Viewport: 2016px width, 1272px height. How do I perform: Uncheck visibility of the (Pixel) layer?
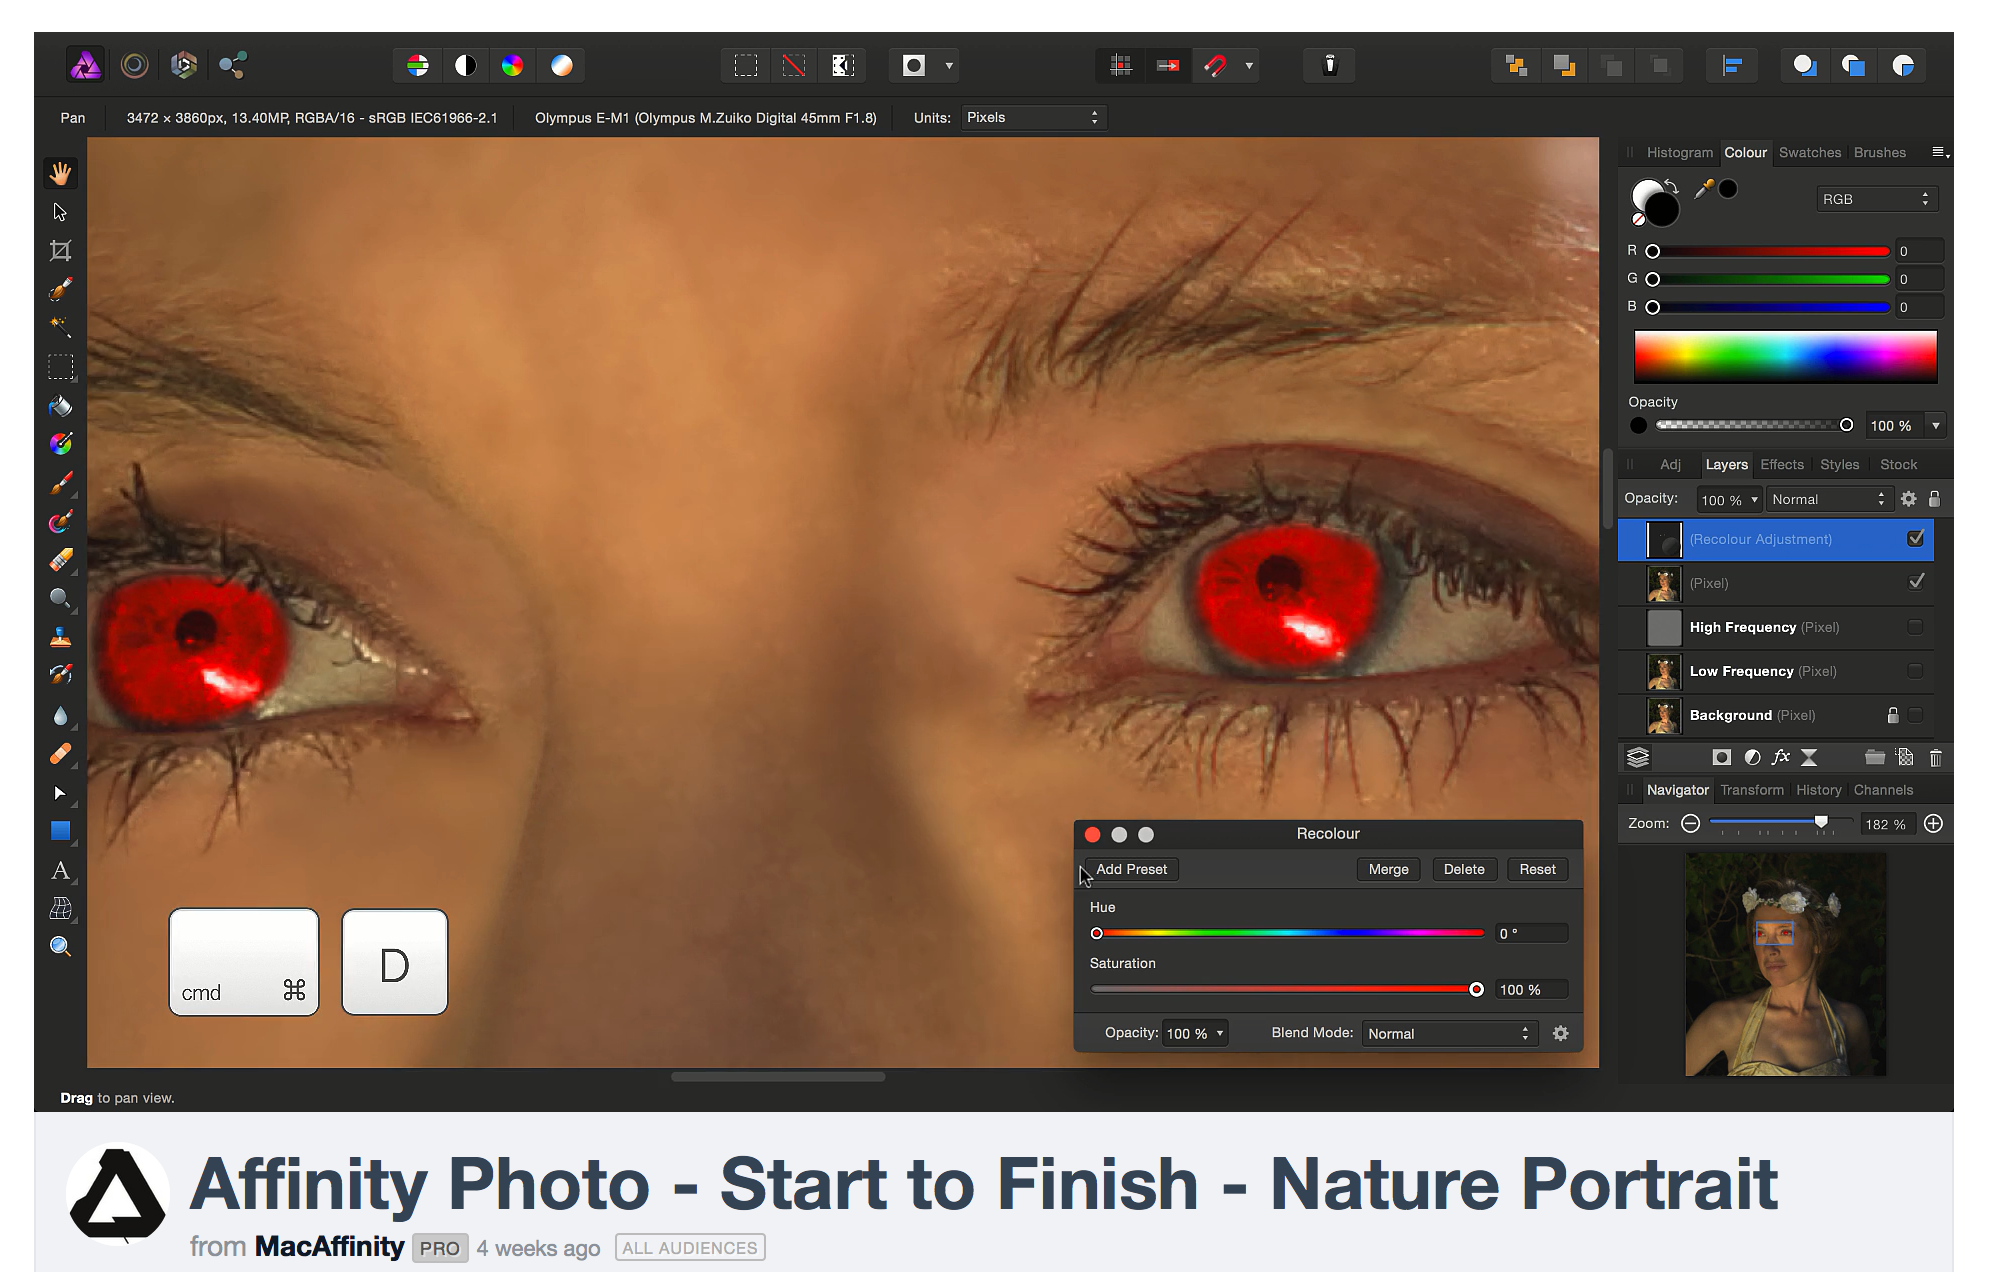1916,582
